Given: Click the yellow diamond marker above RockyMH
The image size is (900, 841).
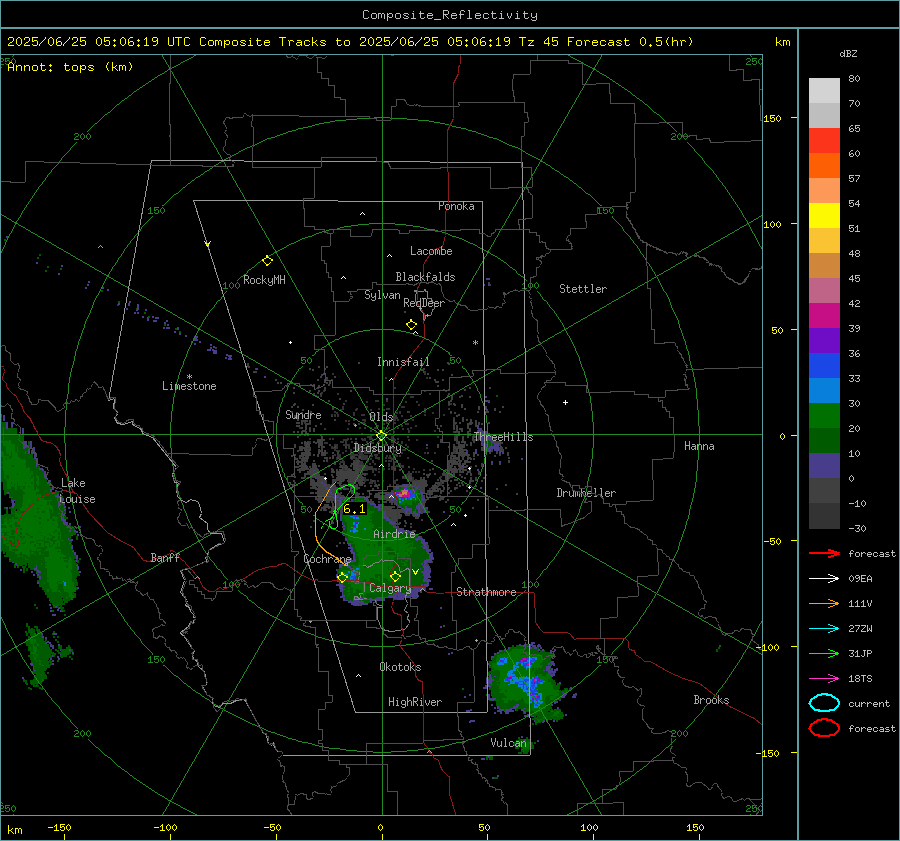Looking at the screenshot, I should [267, 261].
